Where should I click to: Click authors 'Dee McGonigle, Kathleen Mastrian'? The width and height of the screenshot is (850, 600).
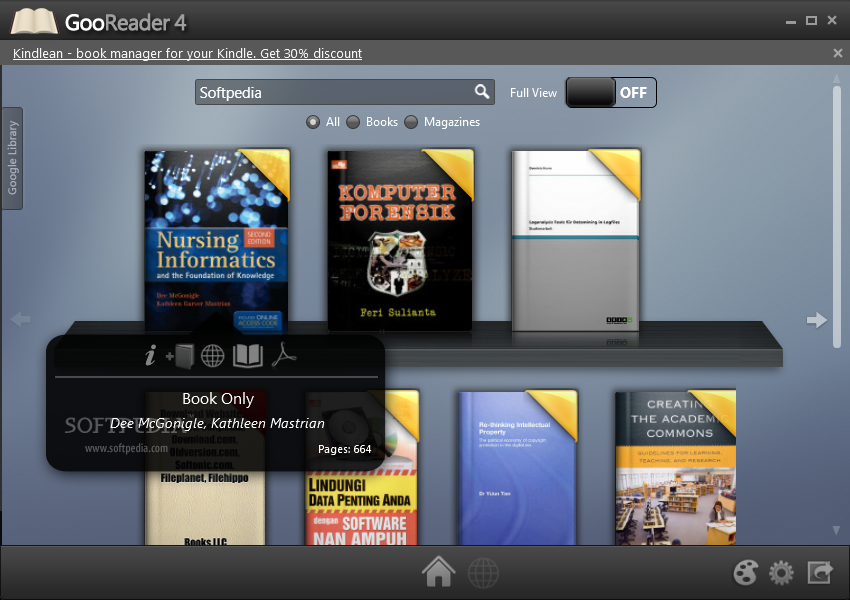tap(217, 423)
